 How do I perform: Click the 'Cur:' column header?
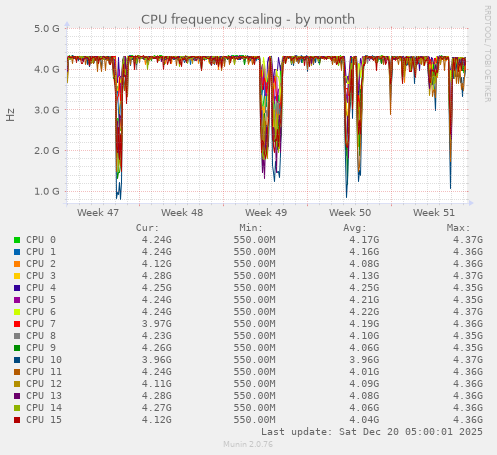pos(147,228)
